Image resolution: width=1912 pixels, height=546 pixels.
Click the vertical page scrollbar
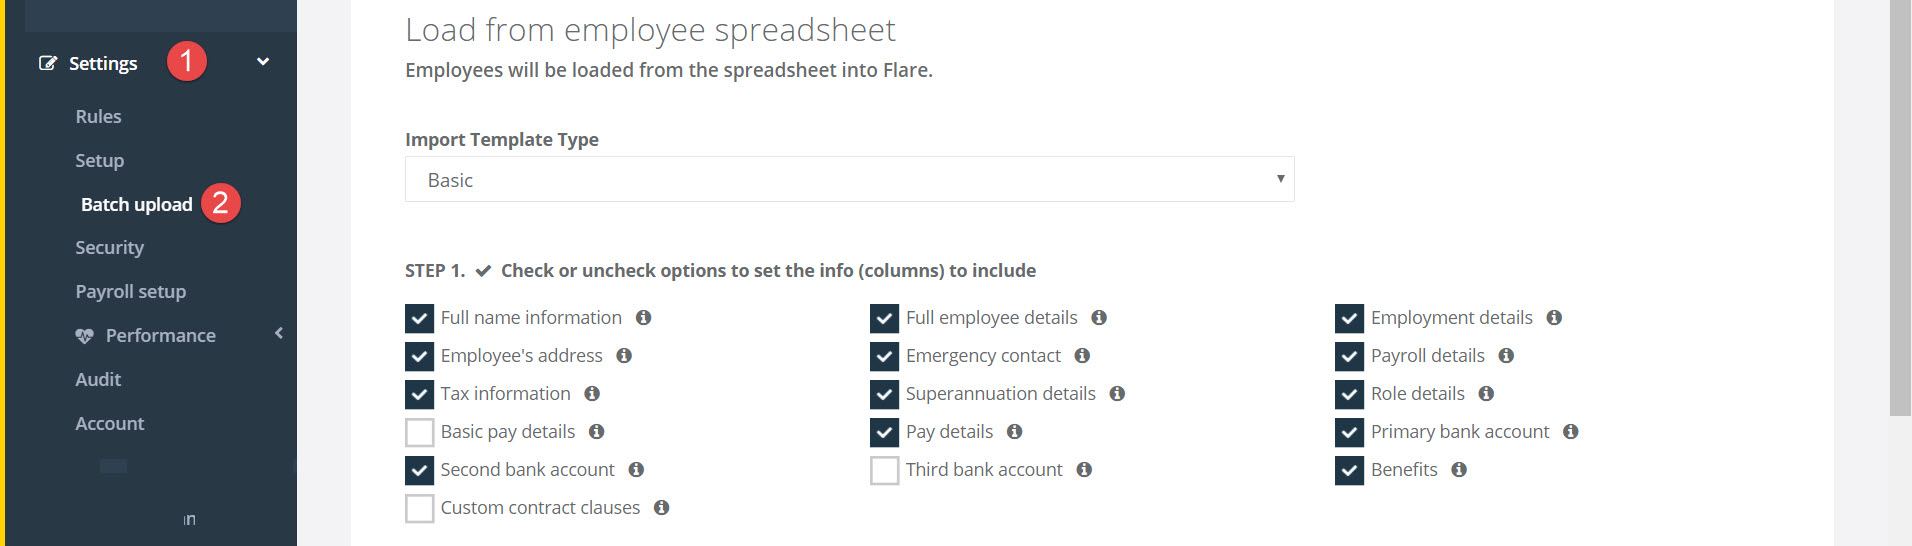pyautogui.click(x=1900, y=208)
